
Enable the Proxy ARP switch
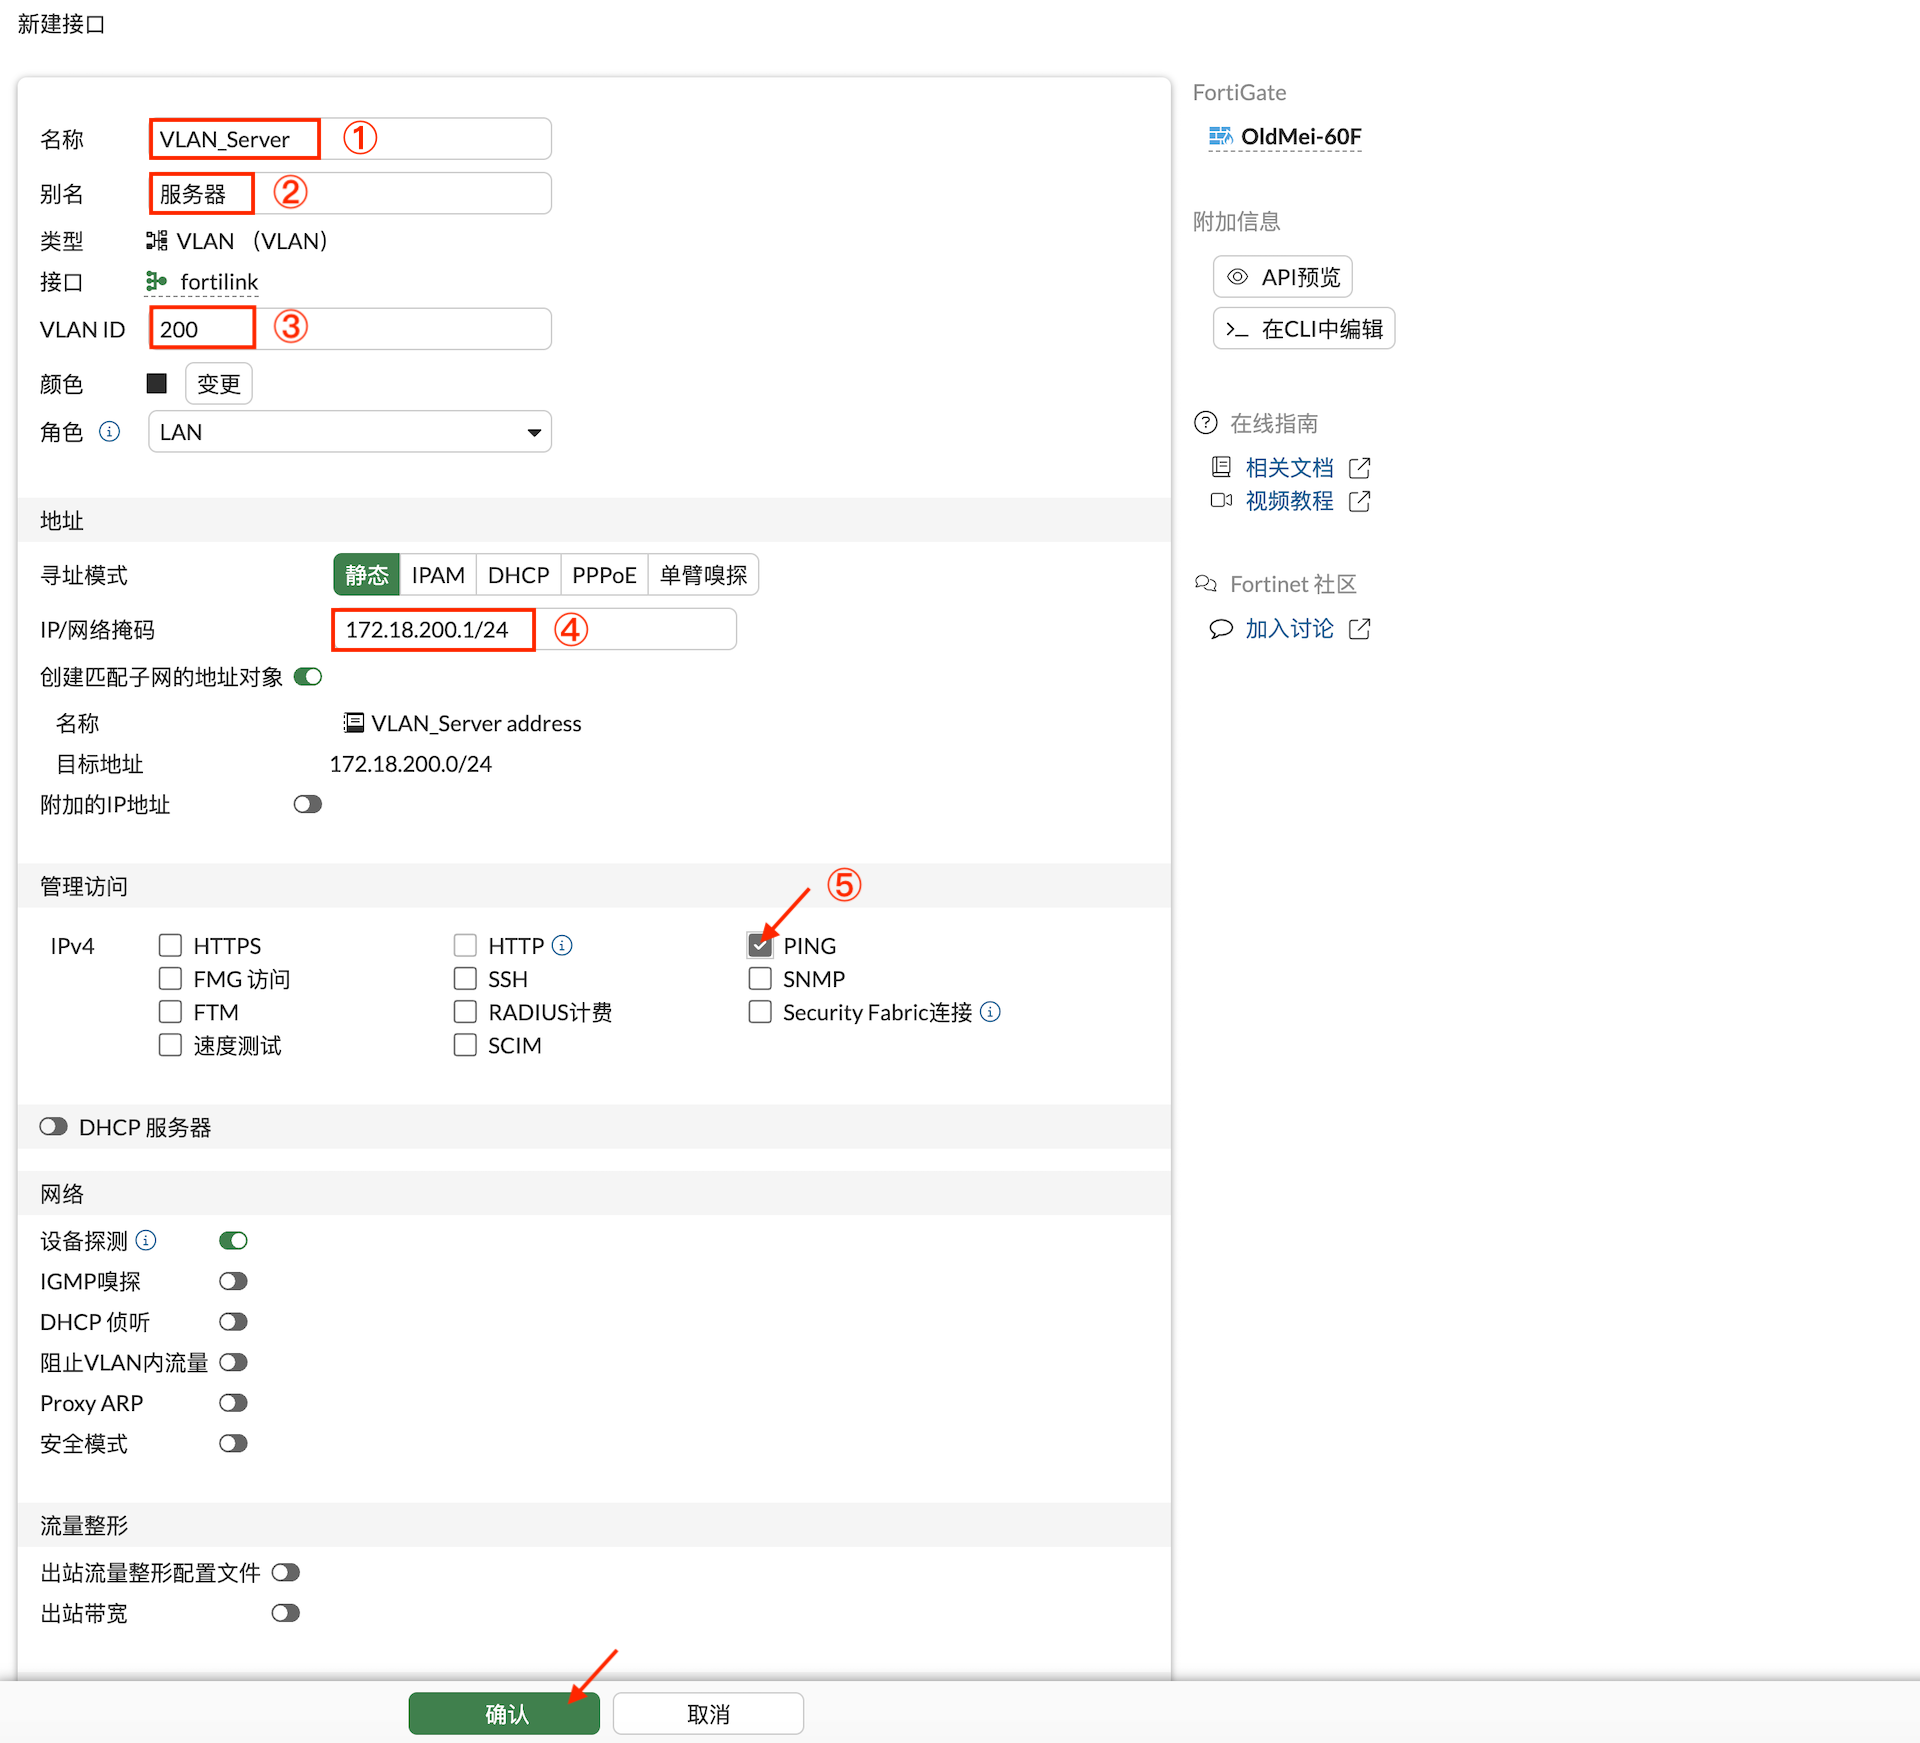[233, 1402]
